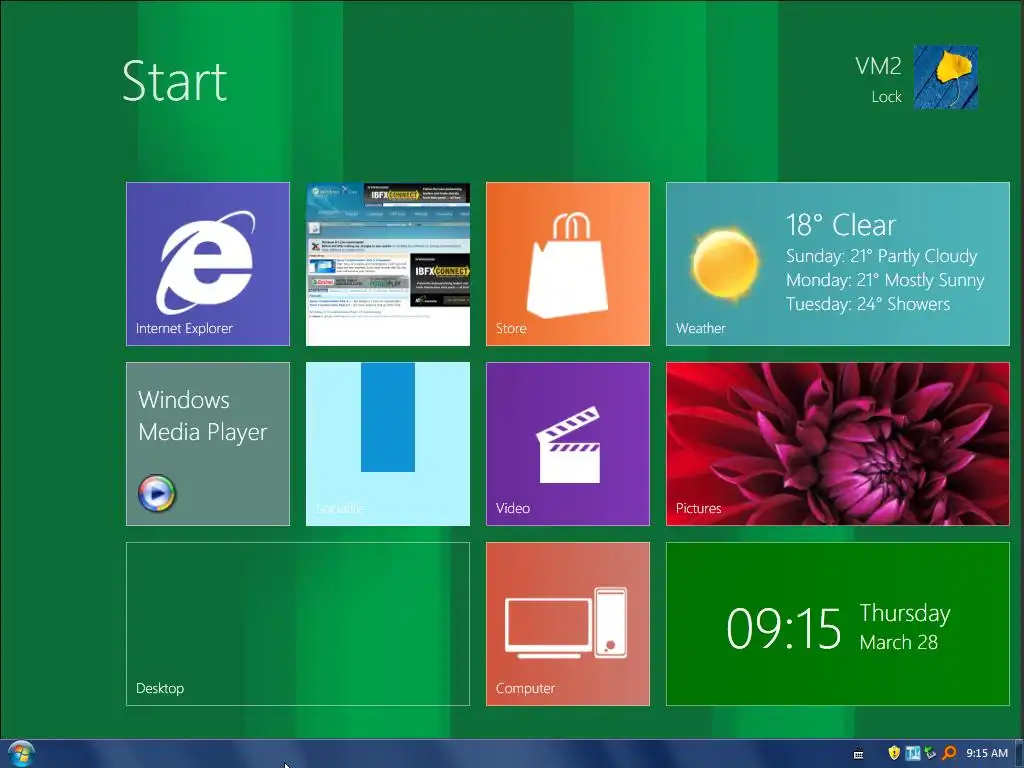
Task: Launch Windows Media Player tile
Action: [x=208, y=444]
